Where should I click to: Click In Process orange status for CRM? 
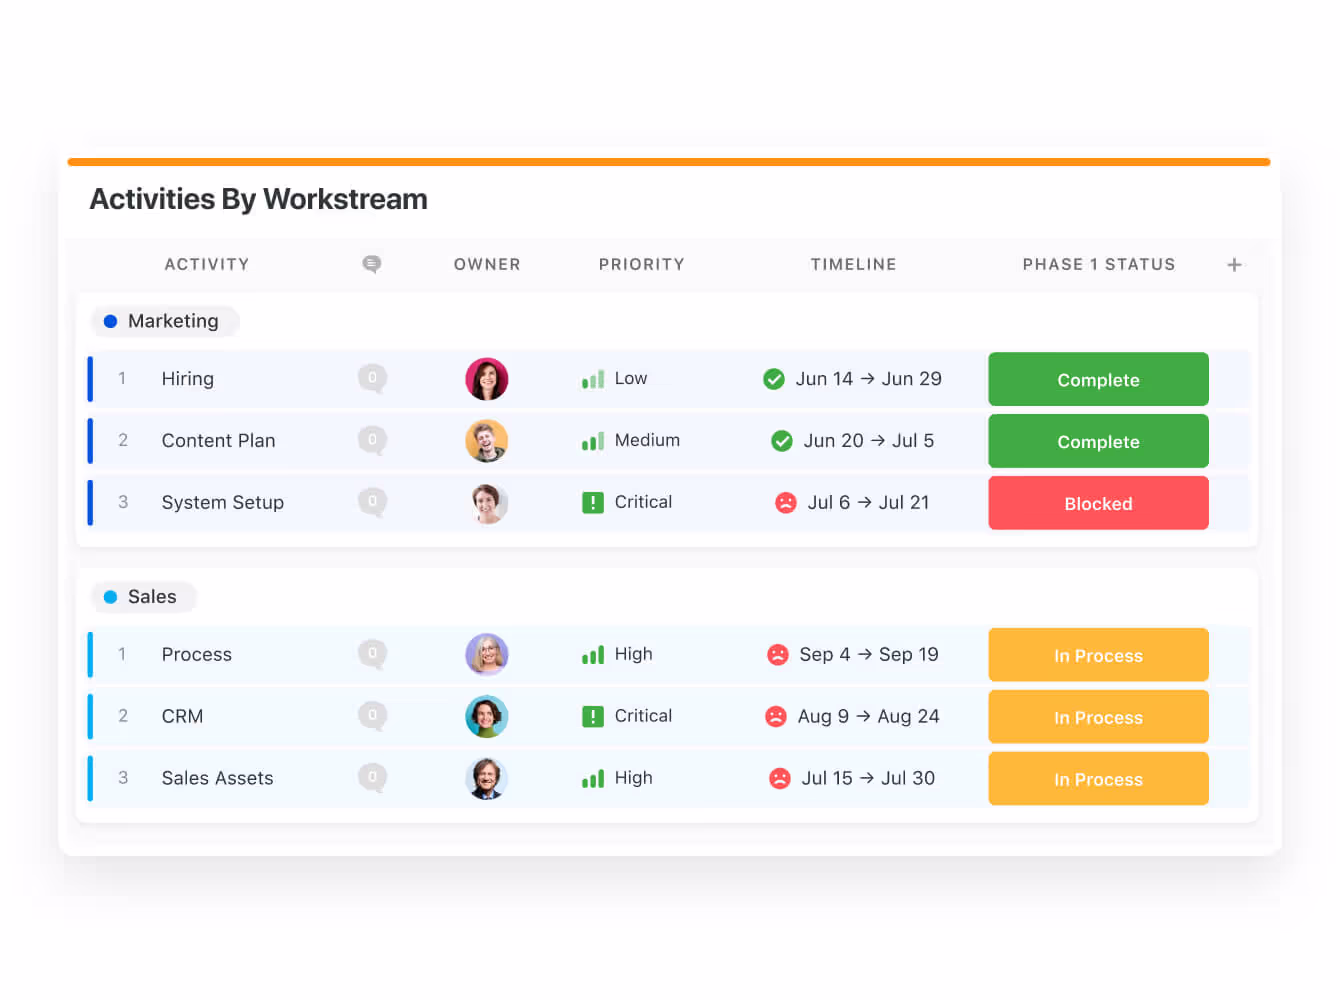click(x=1098, y=717)
